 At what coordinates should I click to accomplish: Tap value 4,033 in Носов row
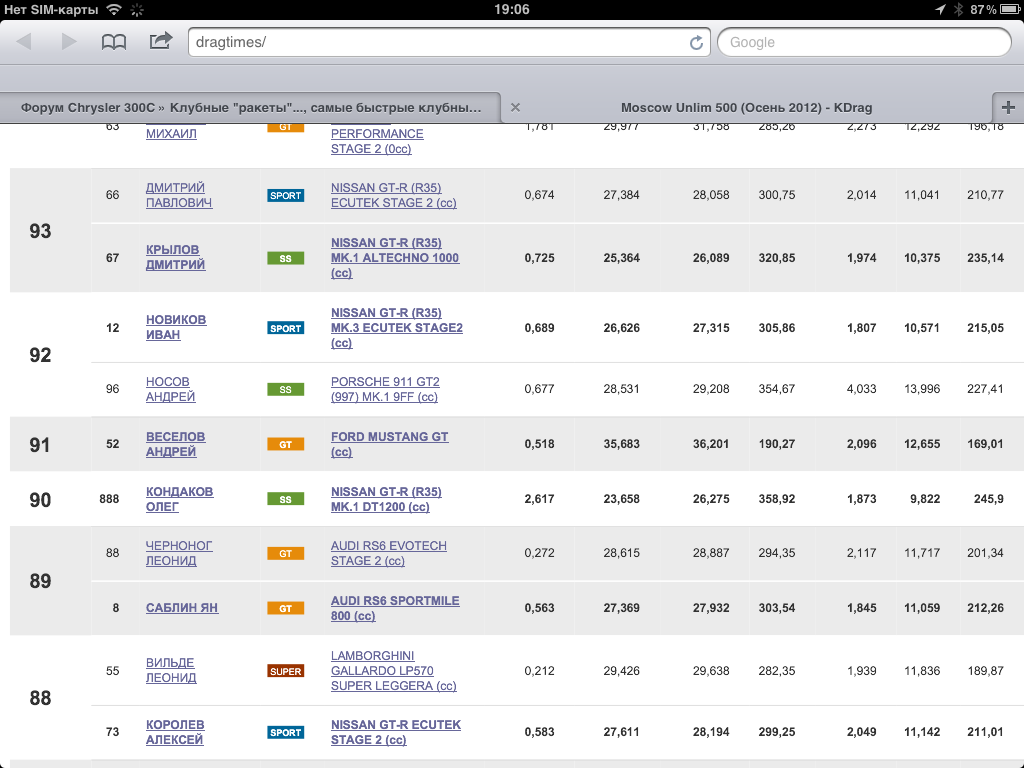[861, 389]
